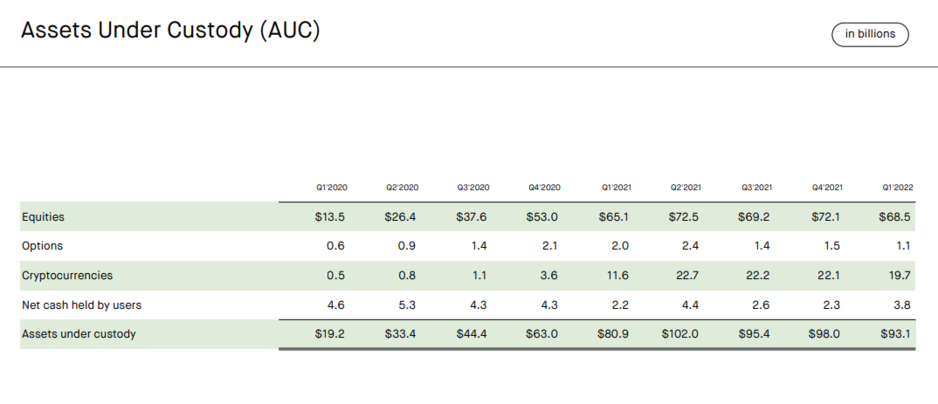The width and height of the screenshot is (938, 404).
Task: Select the $93.1 total for Q1'2022
Action: pyautogui.click(x=894, y=334)
